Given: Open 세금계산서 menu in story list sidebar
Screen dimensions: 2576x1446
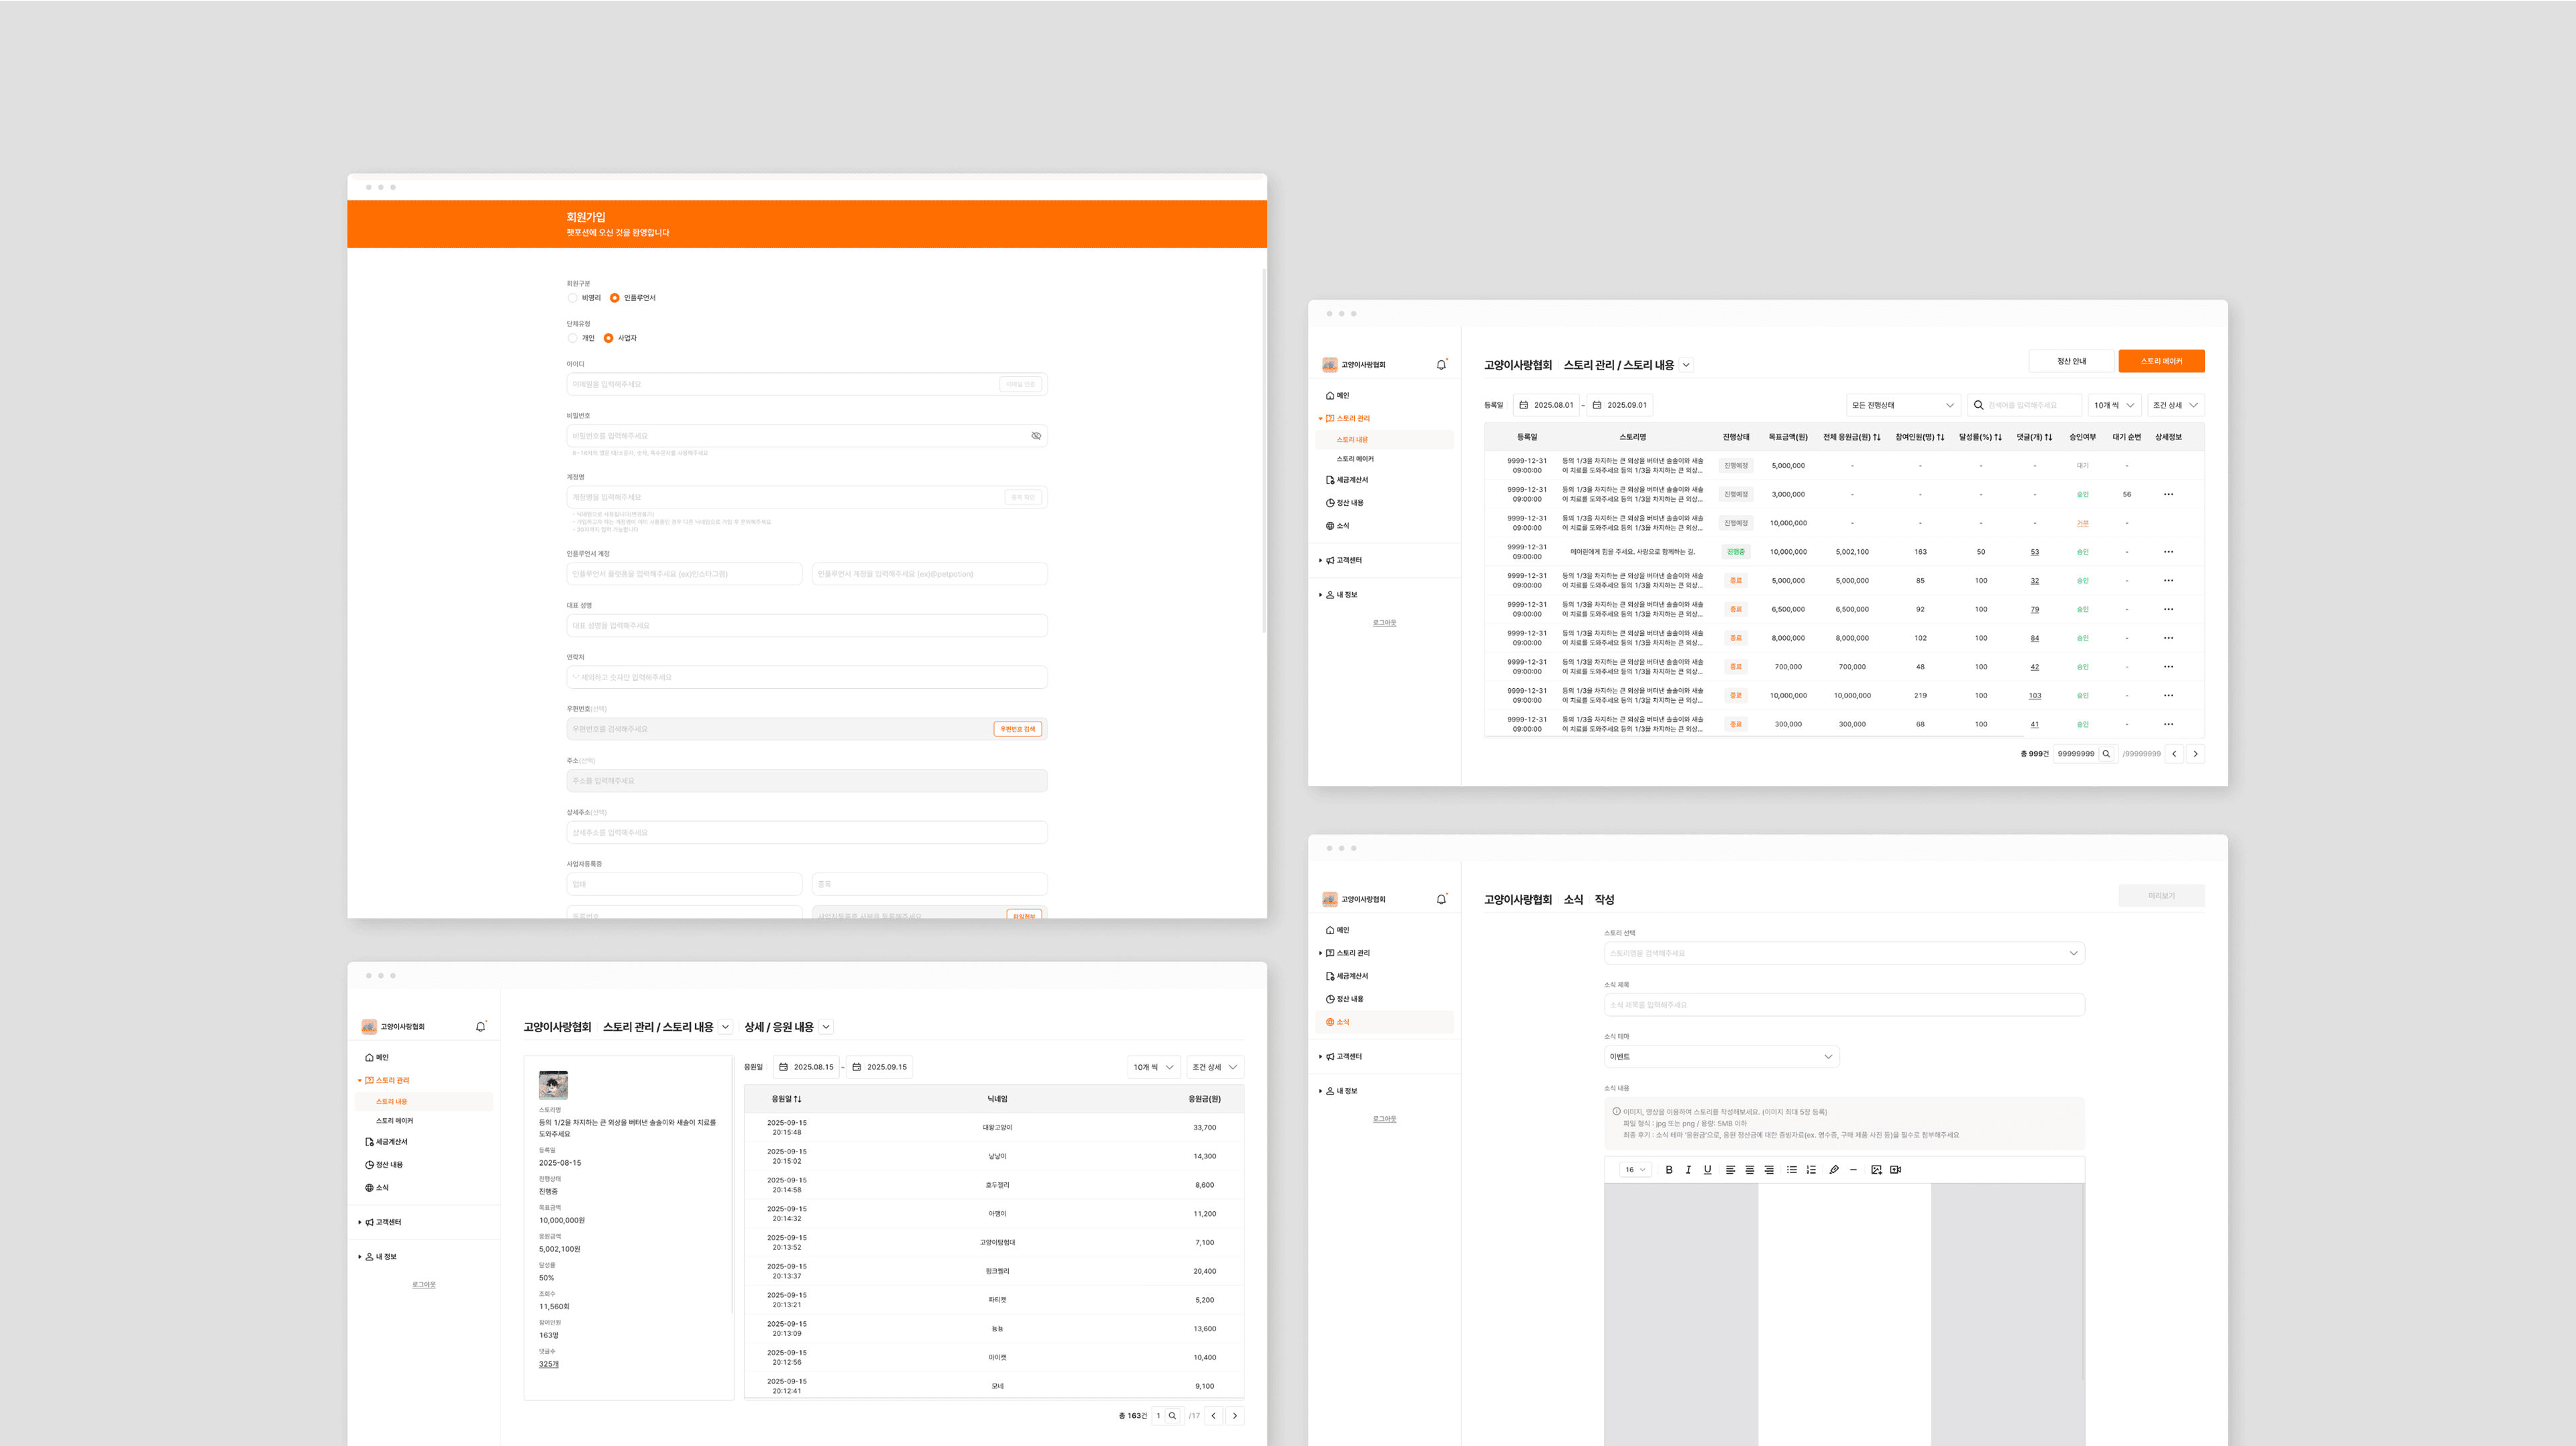Looking at the screenshot, I should coord(1351,480).
